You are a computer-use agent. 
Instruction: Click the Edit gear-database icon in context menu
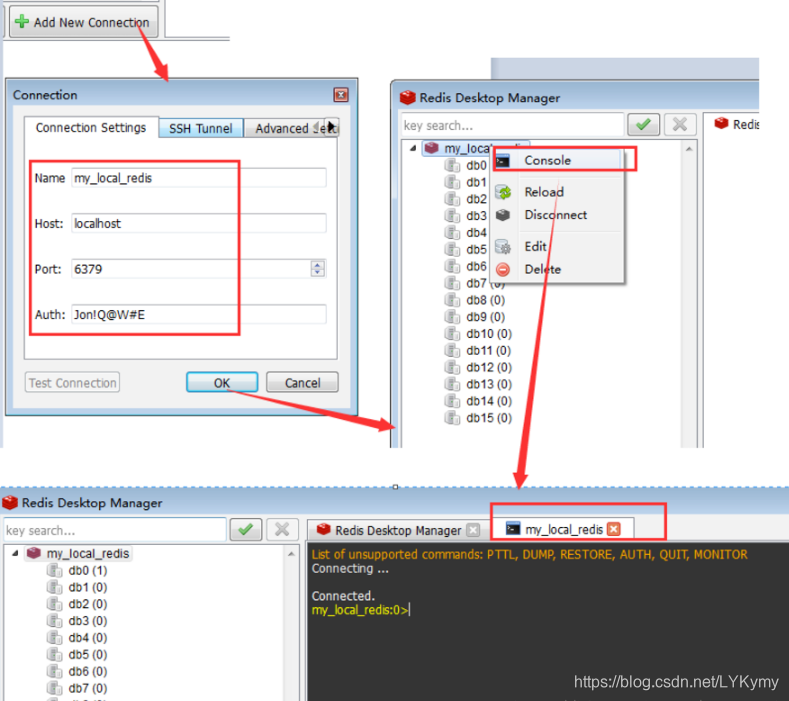click(x=503, y=247)
